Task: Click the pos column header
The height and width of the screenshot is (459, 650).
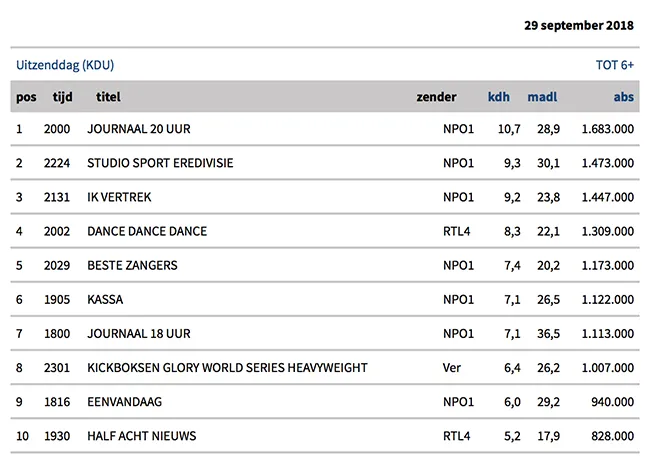Action: point(26,97)
